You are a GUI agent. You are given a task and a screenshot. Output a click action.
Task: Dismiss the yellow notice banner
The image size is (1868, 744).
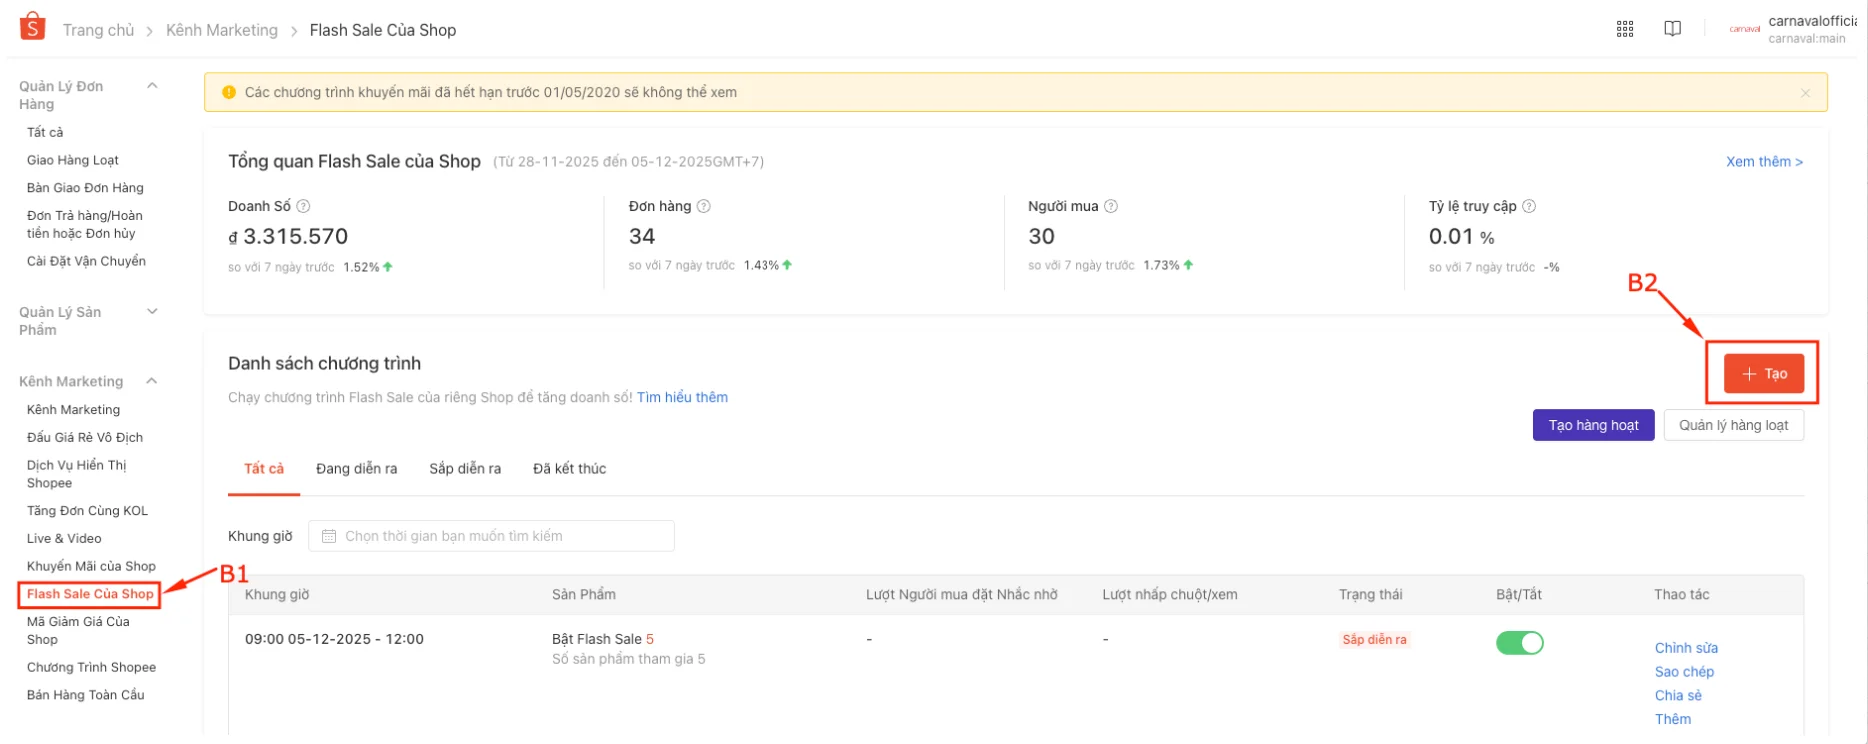pos(1805,93)
